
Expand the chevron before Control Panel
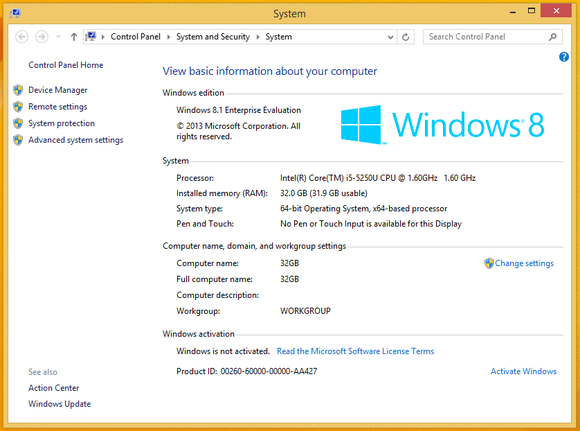pyautogui.click(x=103, y=37)
